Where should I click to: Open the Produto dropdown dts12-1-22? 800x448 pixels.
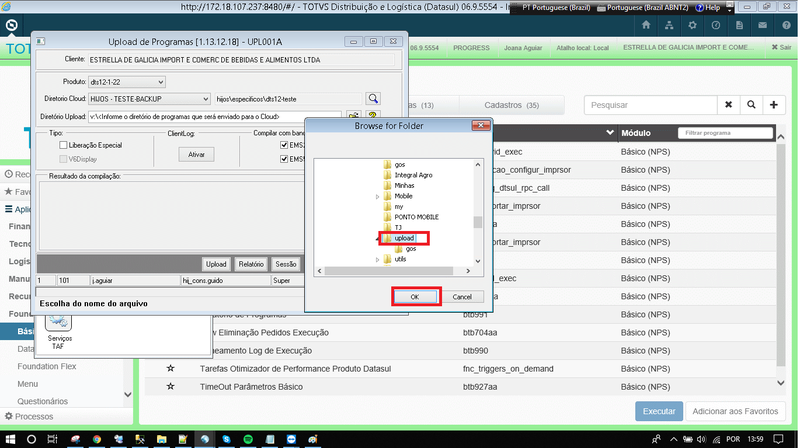click(x=127, y=82)
